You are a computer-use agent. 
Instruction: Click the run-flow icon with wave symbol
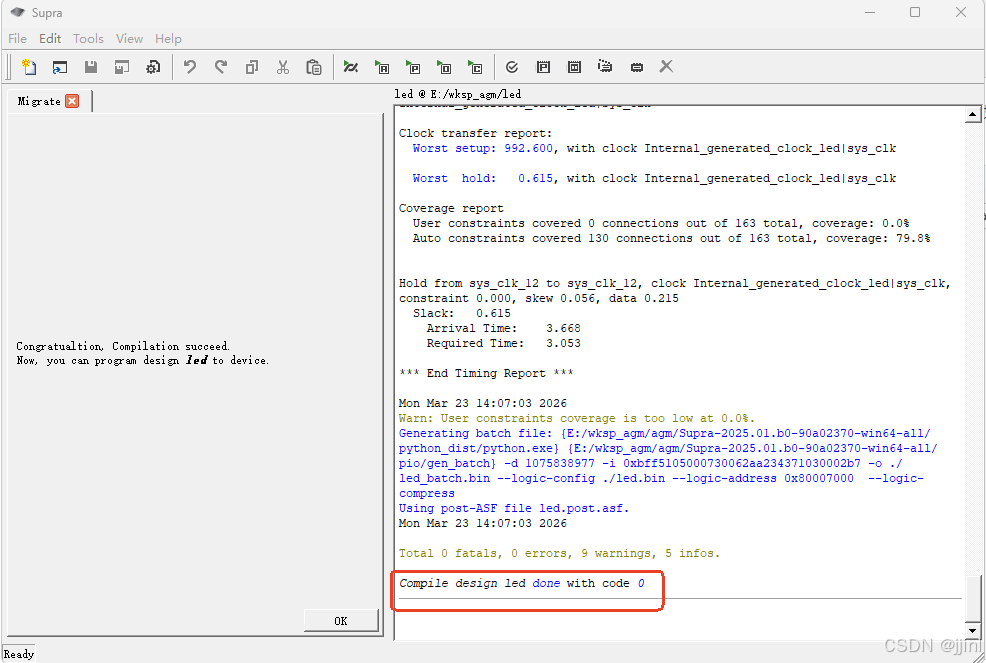tap(350, 67)
